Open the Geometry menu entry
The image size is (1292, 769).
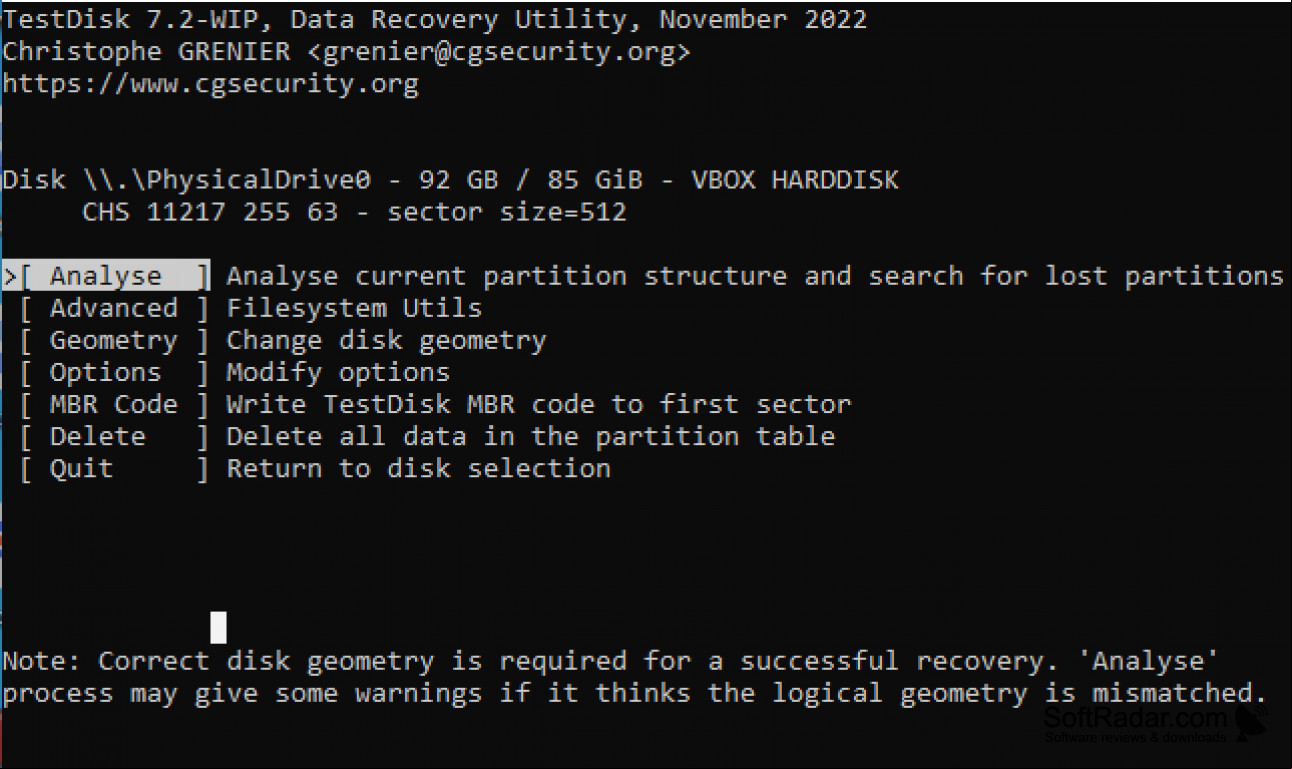[114, 340]
